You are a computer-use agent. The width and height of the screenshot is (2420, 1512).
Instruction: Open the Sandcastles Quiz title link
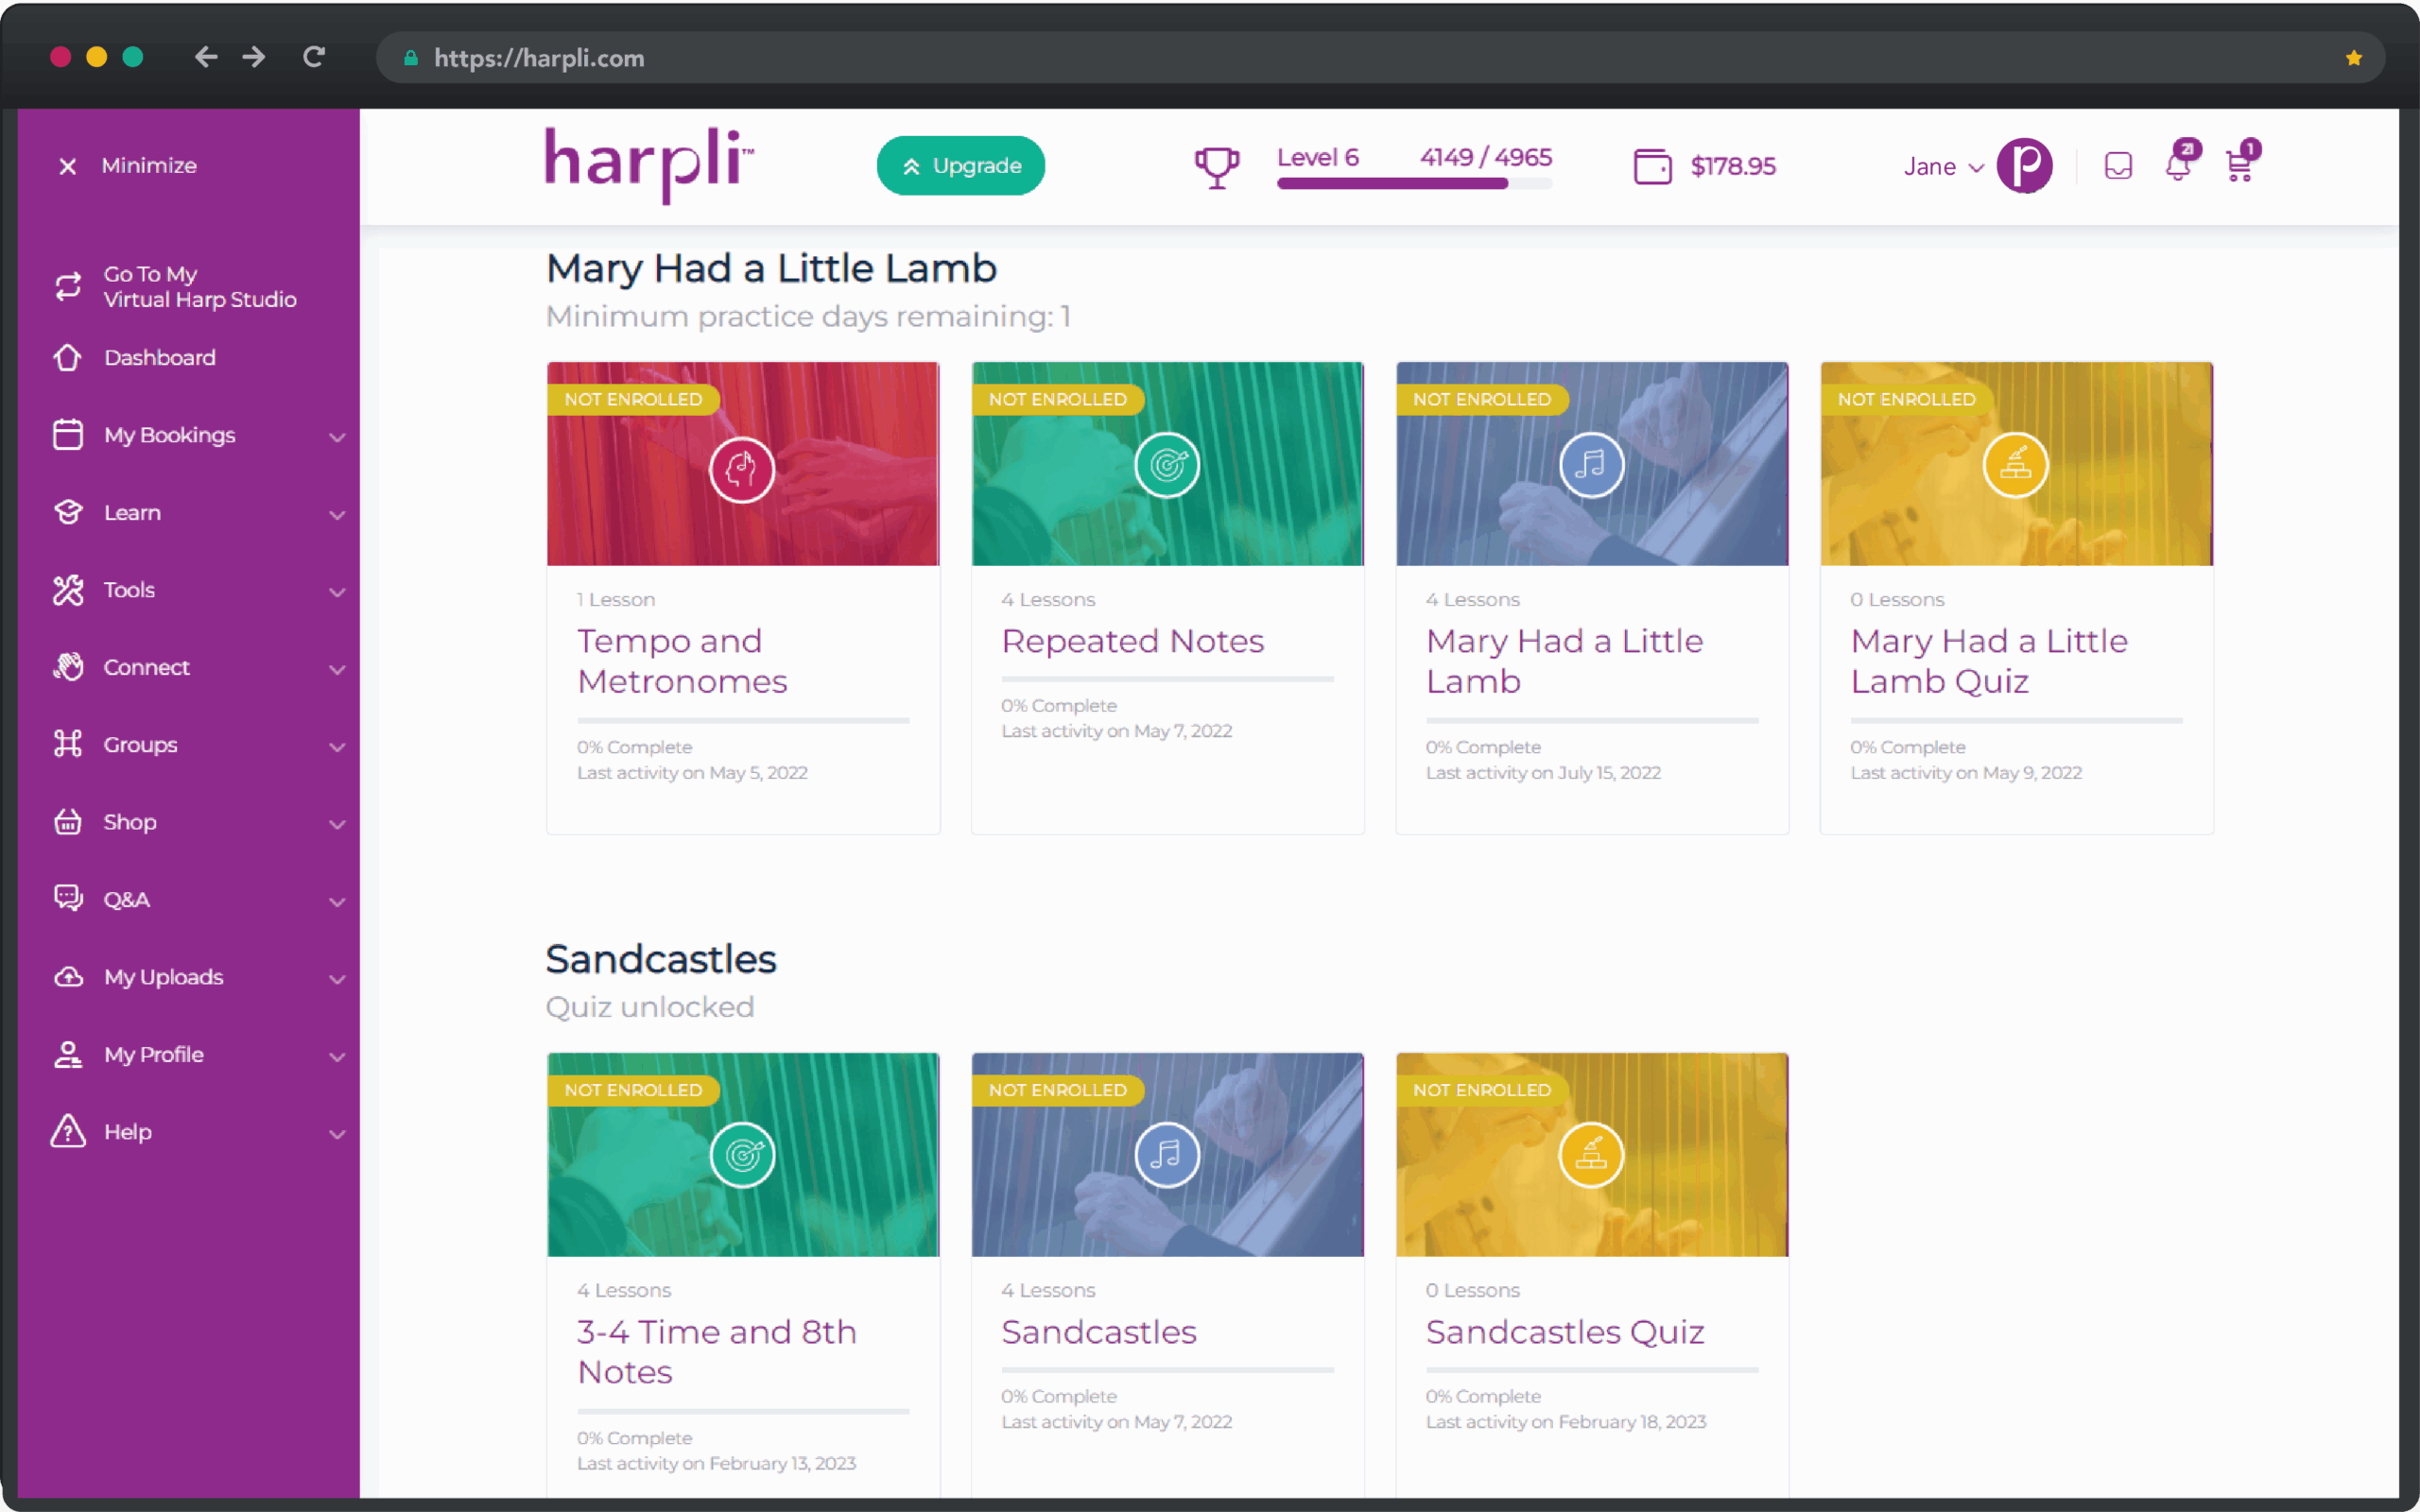1565,1332
